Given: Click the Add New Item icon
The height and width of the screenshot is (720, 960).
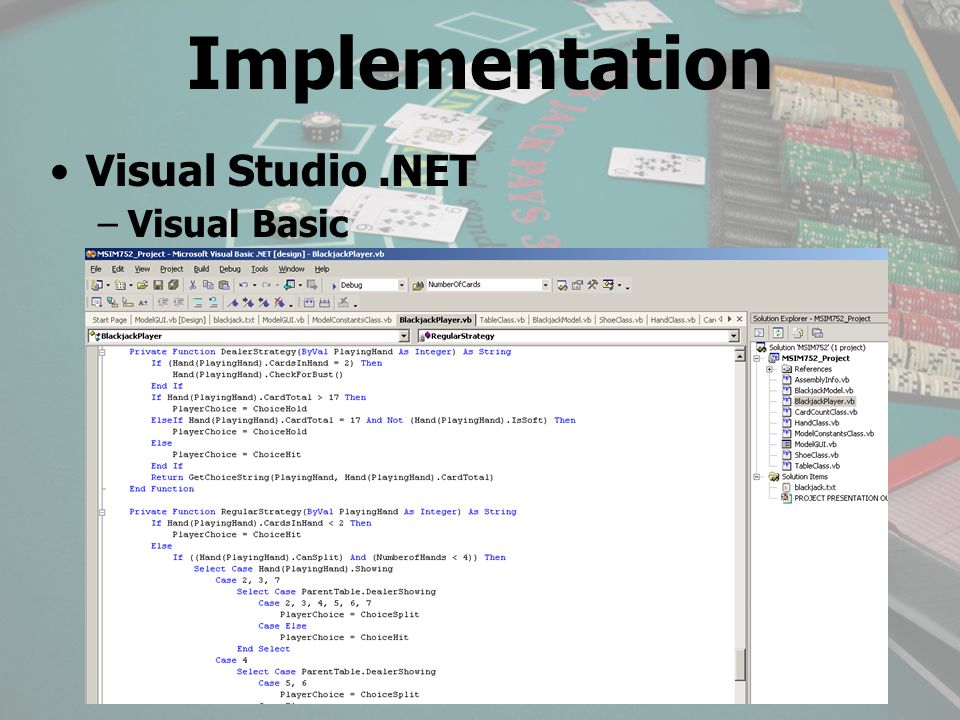Looking at the screenshot, I should [x=121, y=285].
